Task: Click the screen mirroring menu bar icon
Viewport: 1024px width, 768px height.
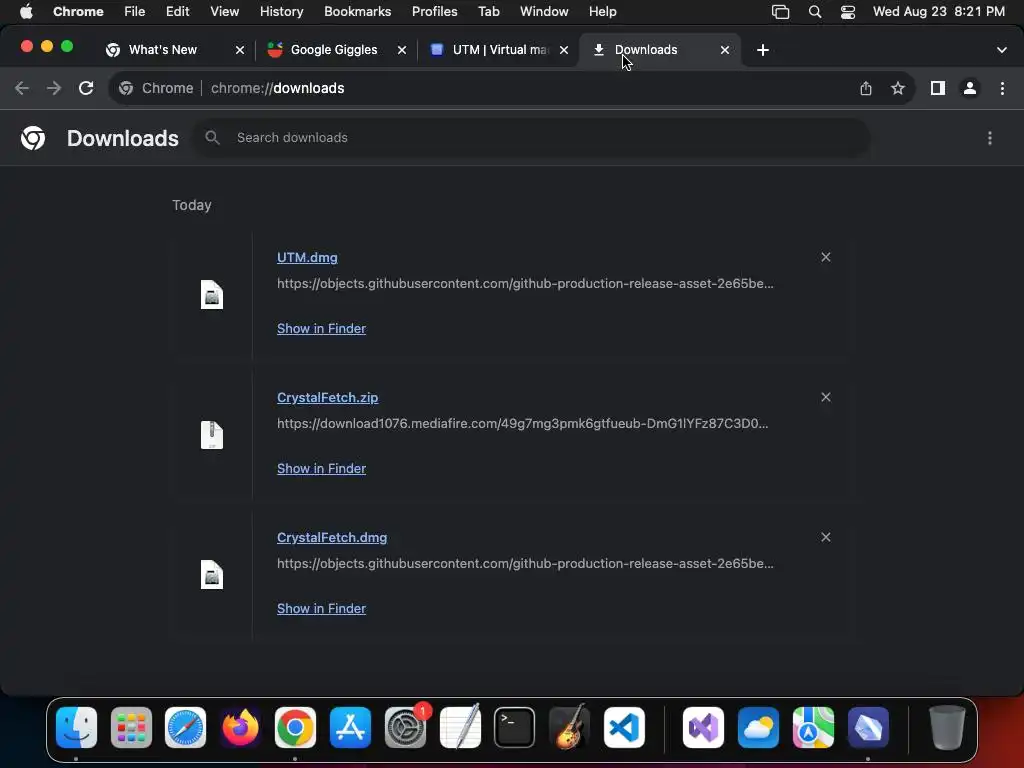Action: (780, 12)
